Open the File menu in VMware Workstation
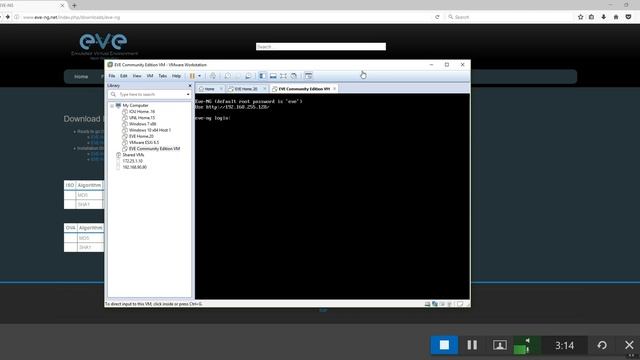Image resolution: width=640 pixels, height=360 pixels. point(111,76)
